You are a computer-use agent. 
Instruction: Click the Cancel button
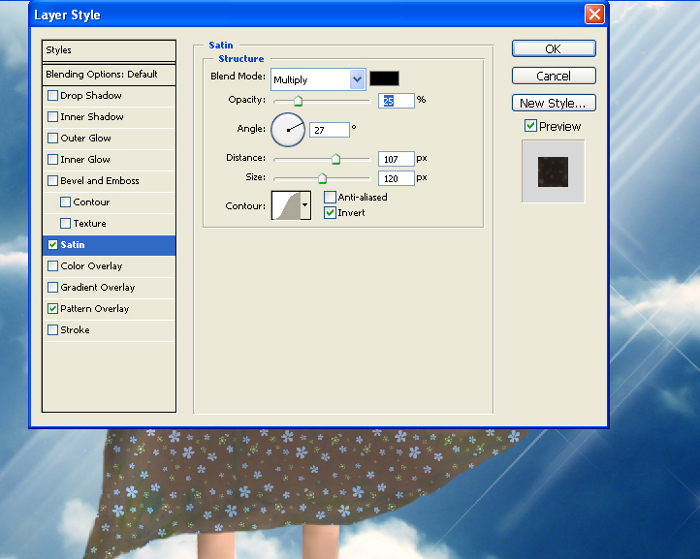pos(553,76)
